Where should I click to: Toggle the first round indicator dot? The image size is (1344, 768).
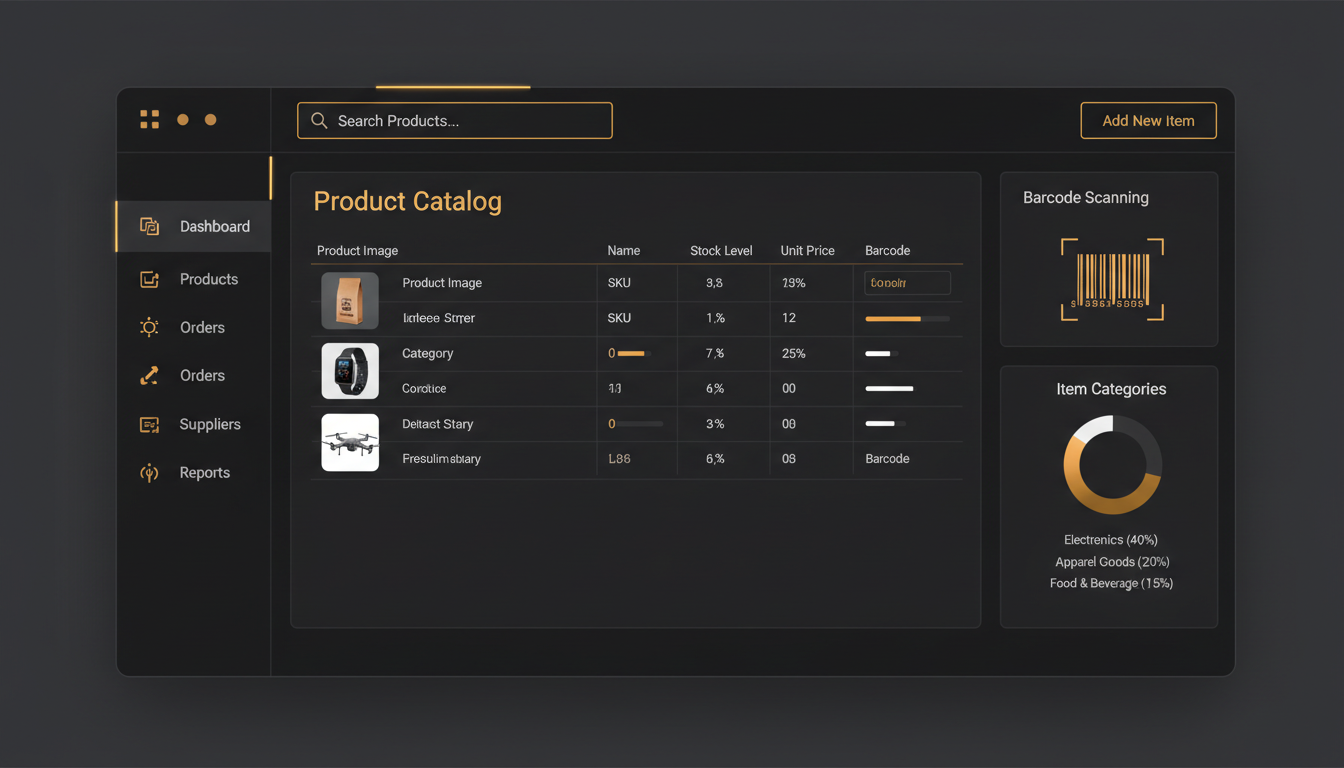click(183, 119)
